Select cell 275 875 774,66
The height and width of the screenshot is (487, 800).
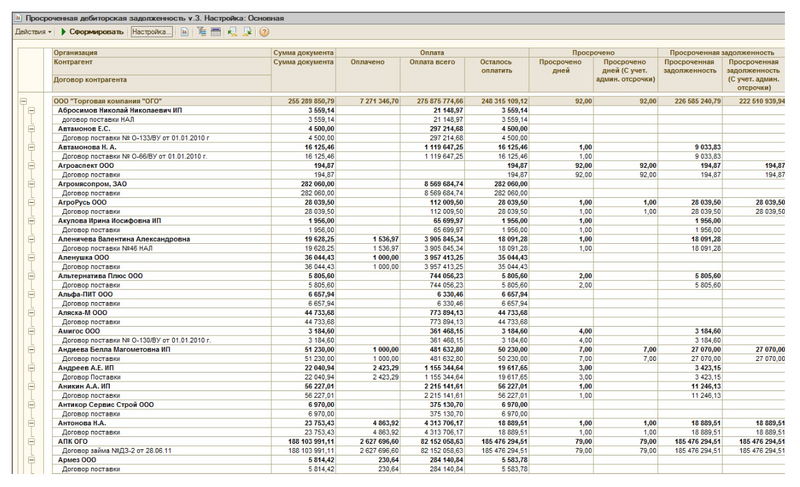click(x=432, y=101)
